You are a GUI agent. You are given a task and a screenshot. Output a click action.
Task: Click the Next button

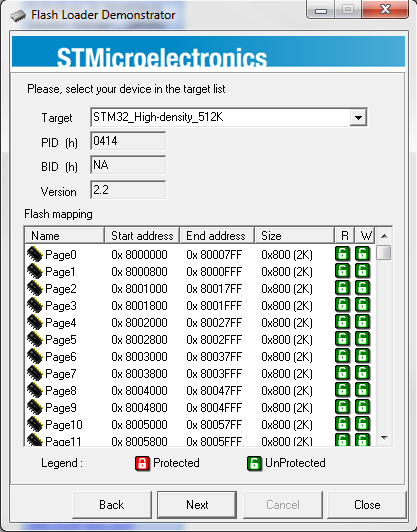[197, 505]
